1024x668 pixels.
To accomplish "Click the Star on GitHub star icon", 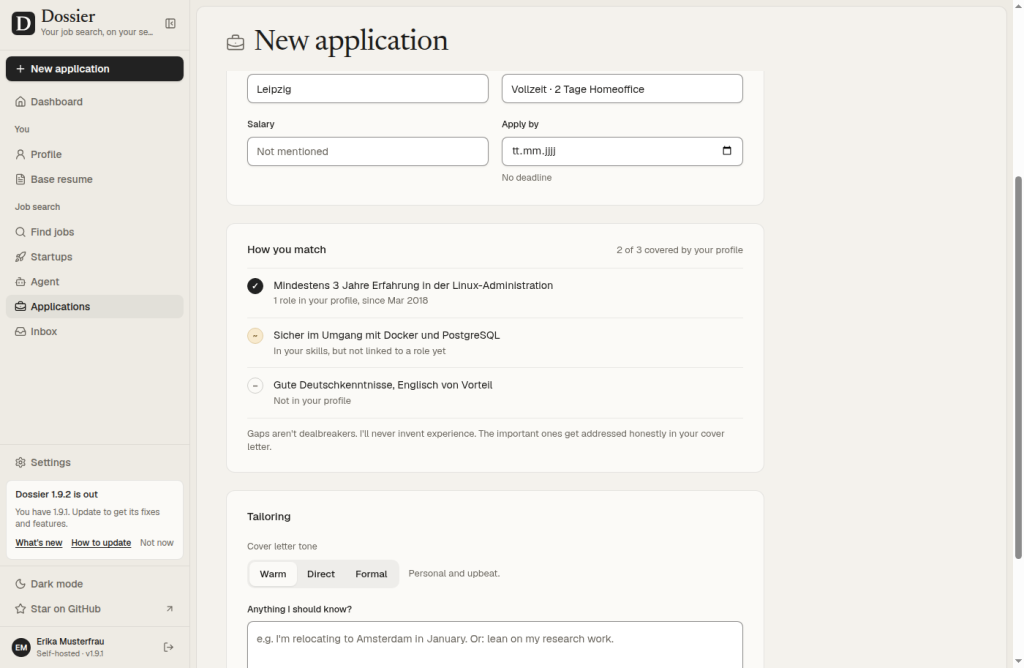I will tap(20, 609).
